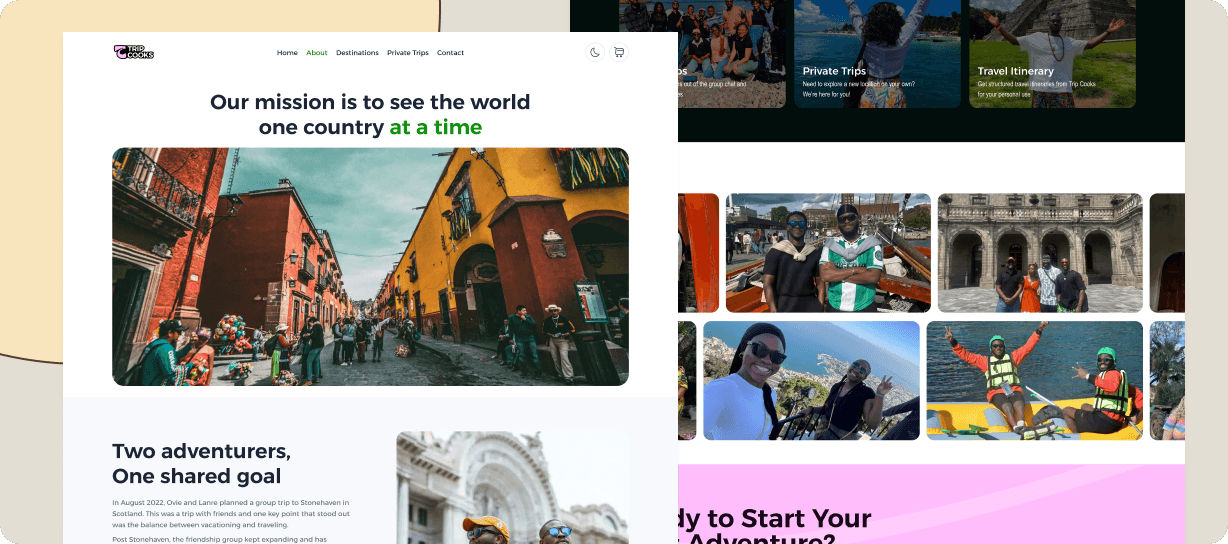The width and height of the screenshot is (1228, 544).
Task: Click 'Need to explore a new location' text
Action: click(858, 90)
